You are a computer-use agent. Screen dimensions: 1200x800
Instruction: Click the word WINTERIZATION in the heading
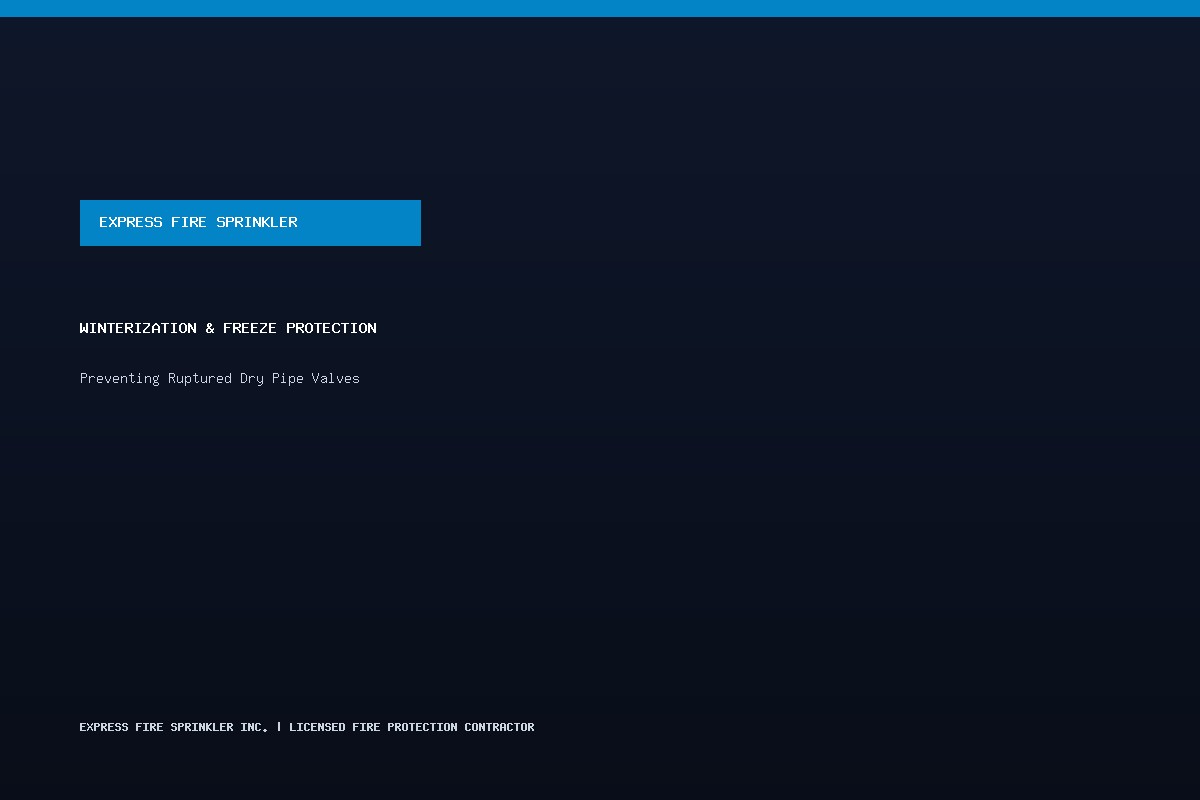tap(138, 328)
